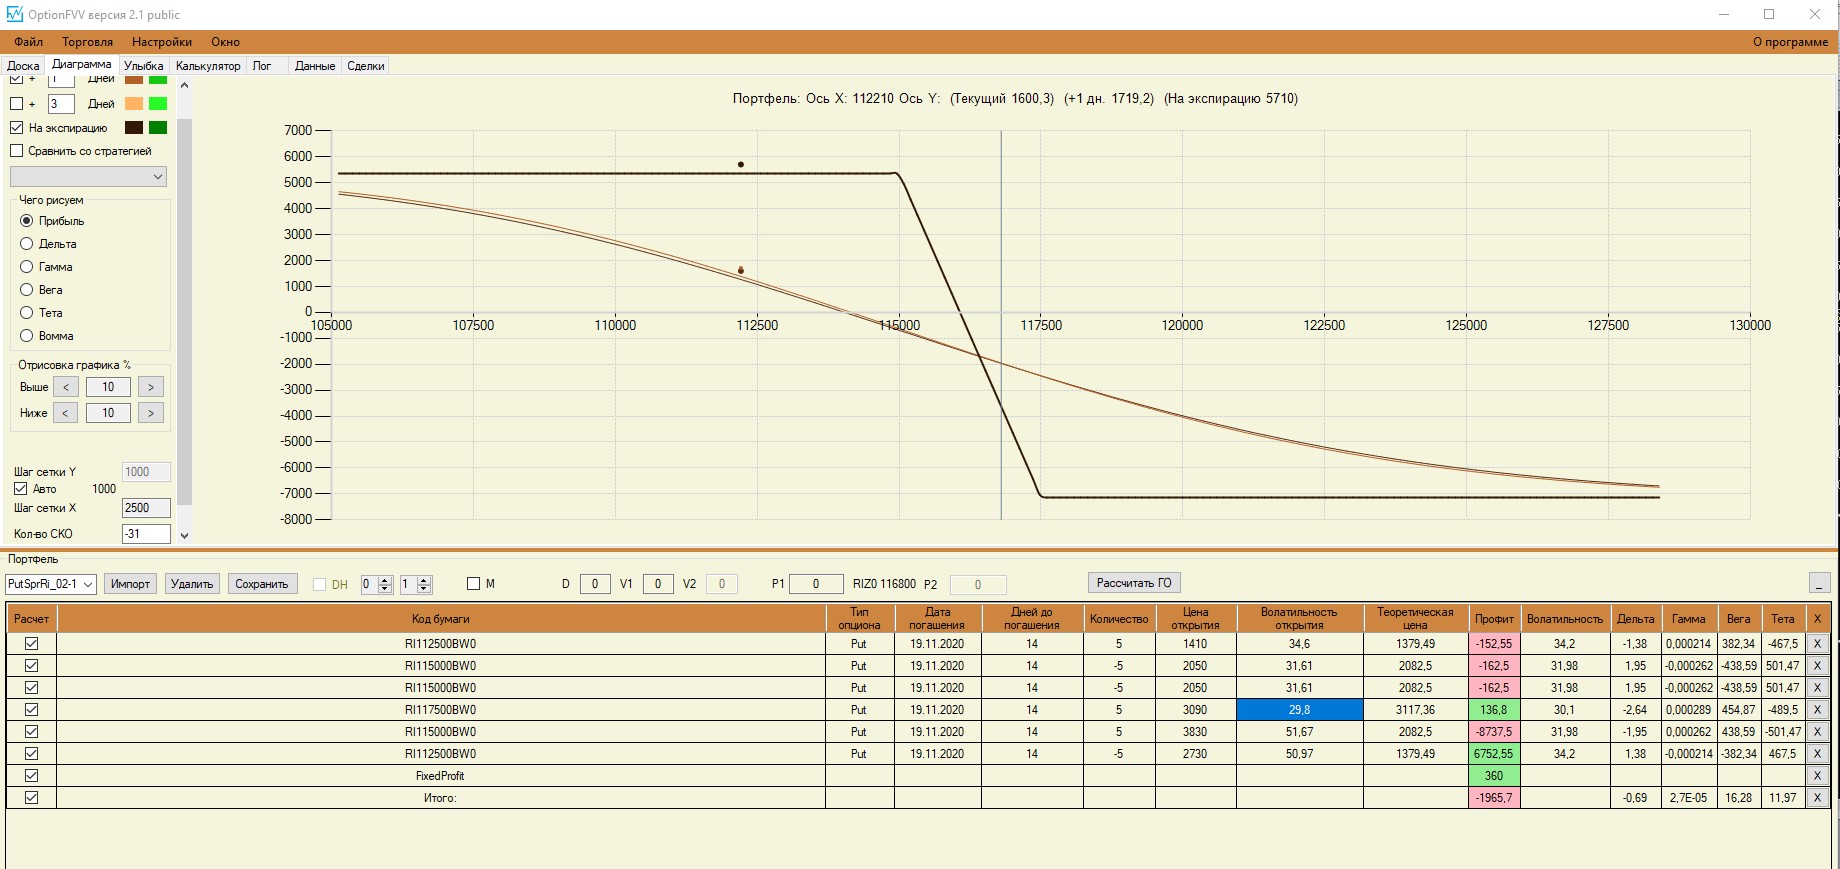Click the Код бумаги column header
1840x869 pixels.
(x=441, y=619)
